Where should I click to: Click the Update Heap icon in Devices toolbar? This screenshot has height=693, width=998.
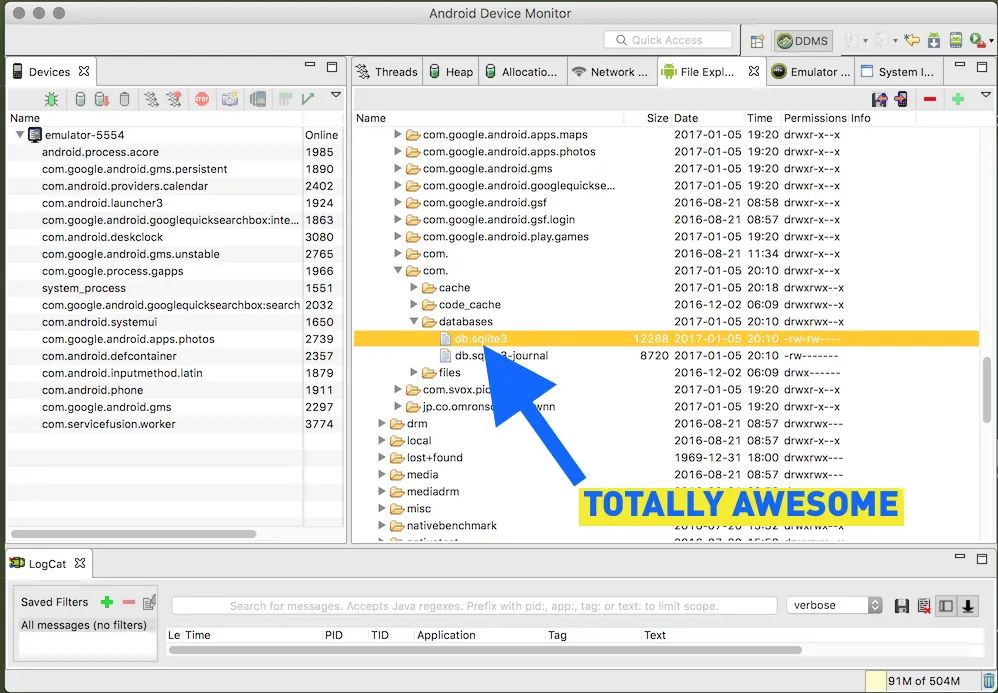80,99
